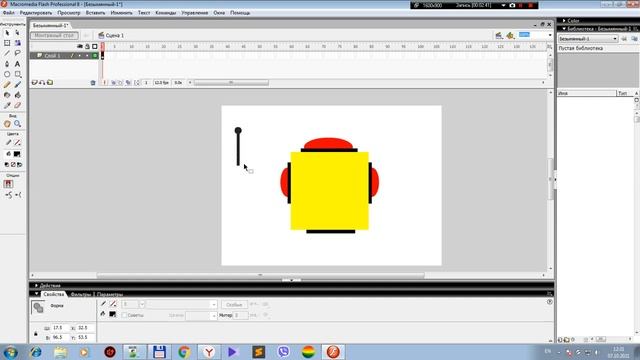This screenshot has height=360, width=640.
Task: Click the Custom stroke style button
Action: point(234,304)
